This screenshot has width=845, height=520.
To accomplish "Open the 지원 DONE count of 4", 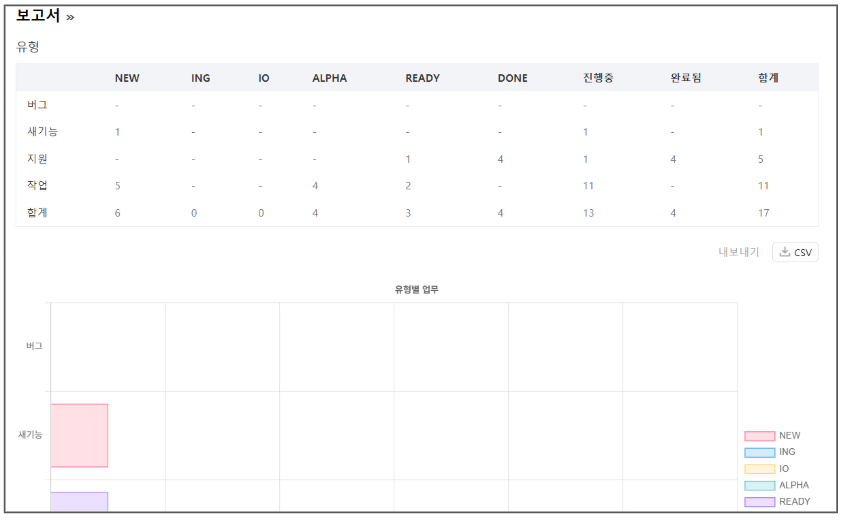I will 501,159.
